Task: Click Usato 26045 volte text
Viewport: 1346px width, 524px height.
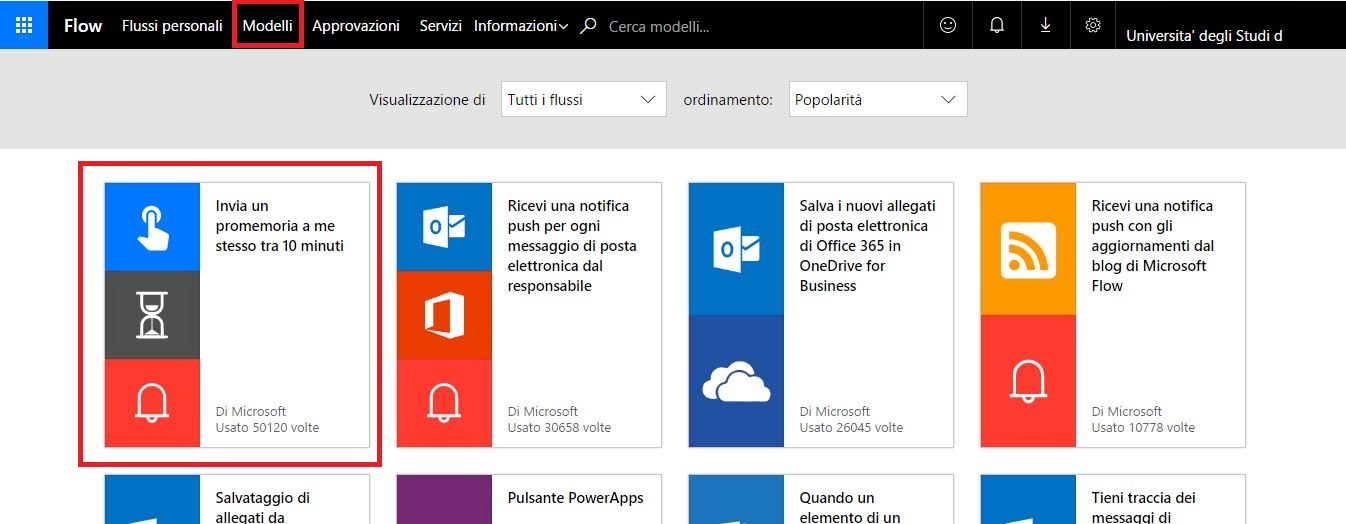Action: [x=851, y=427]
